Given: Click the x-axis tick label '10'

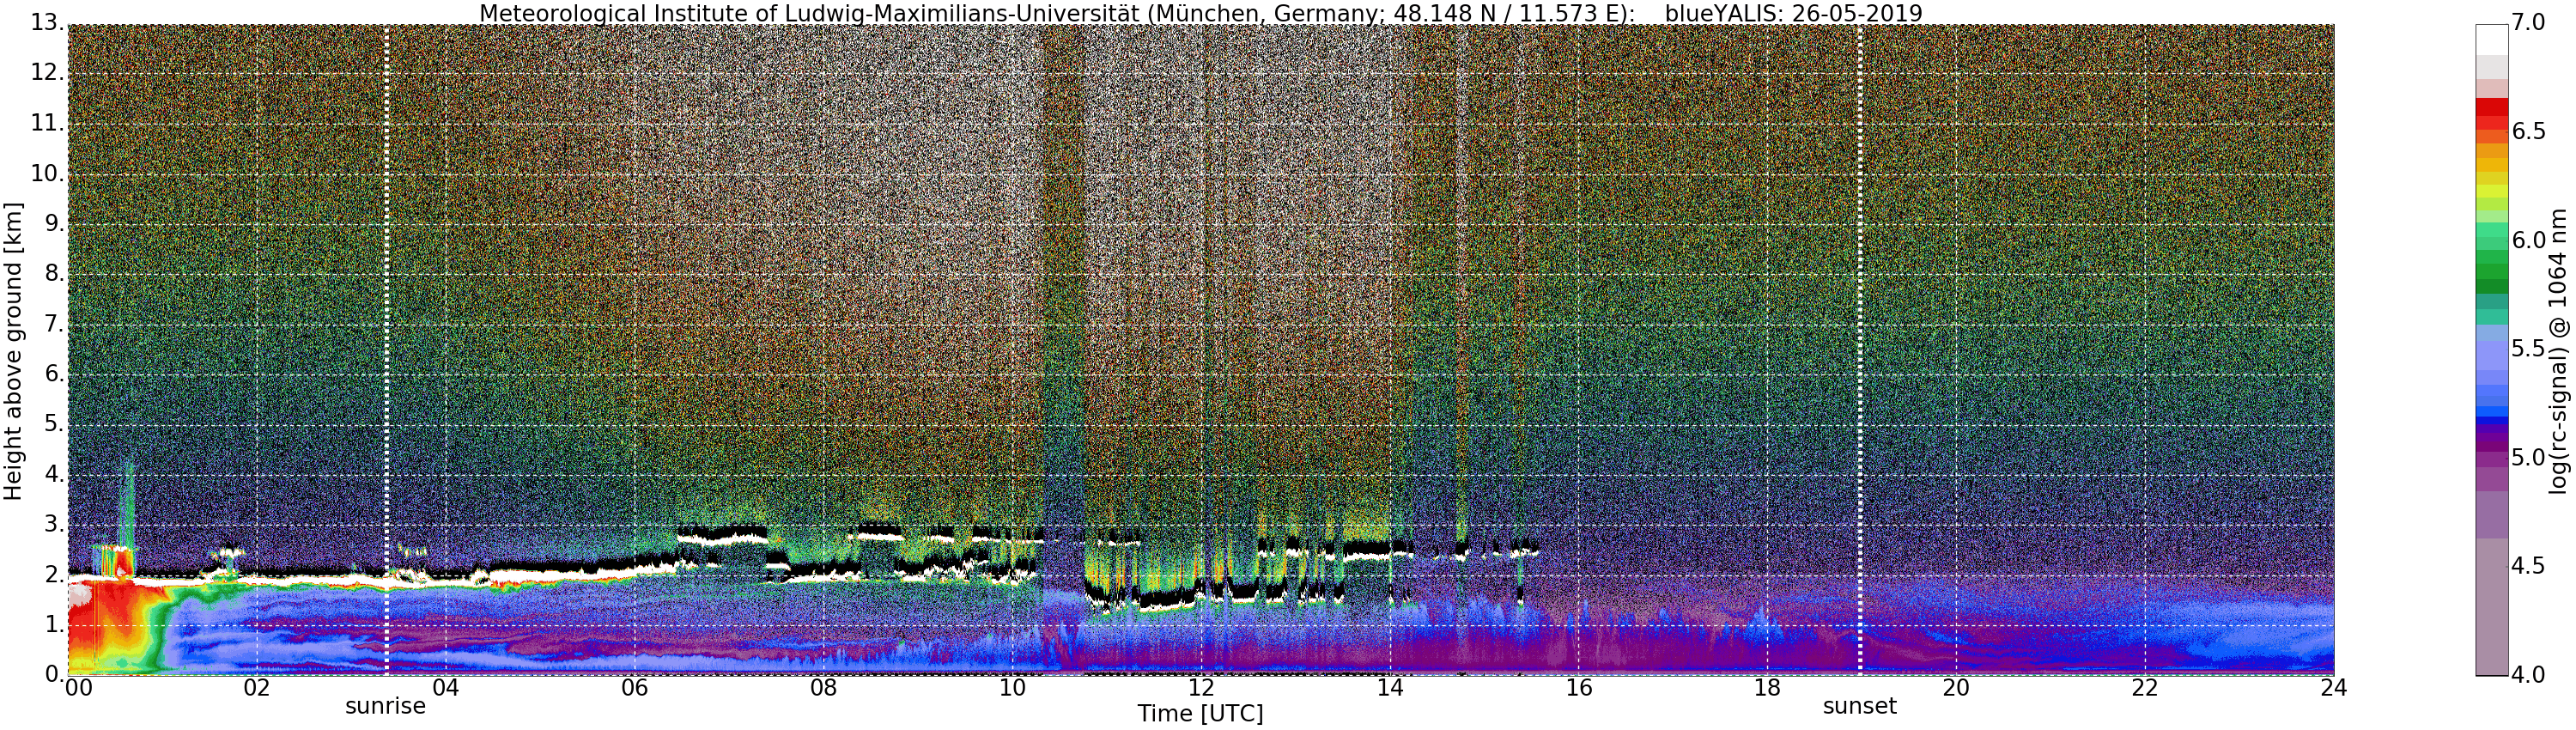Looking at the screenshot, I should 1012,688.
